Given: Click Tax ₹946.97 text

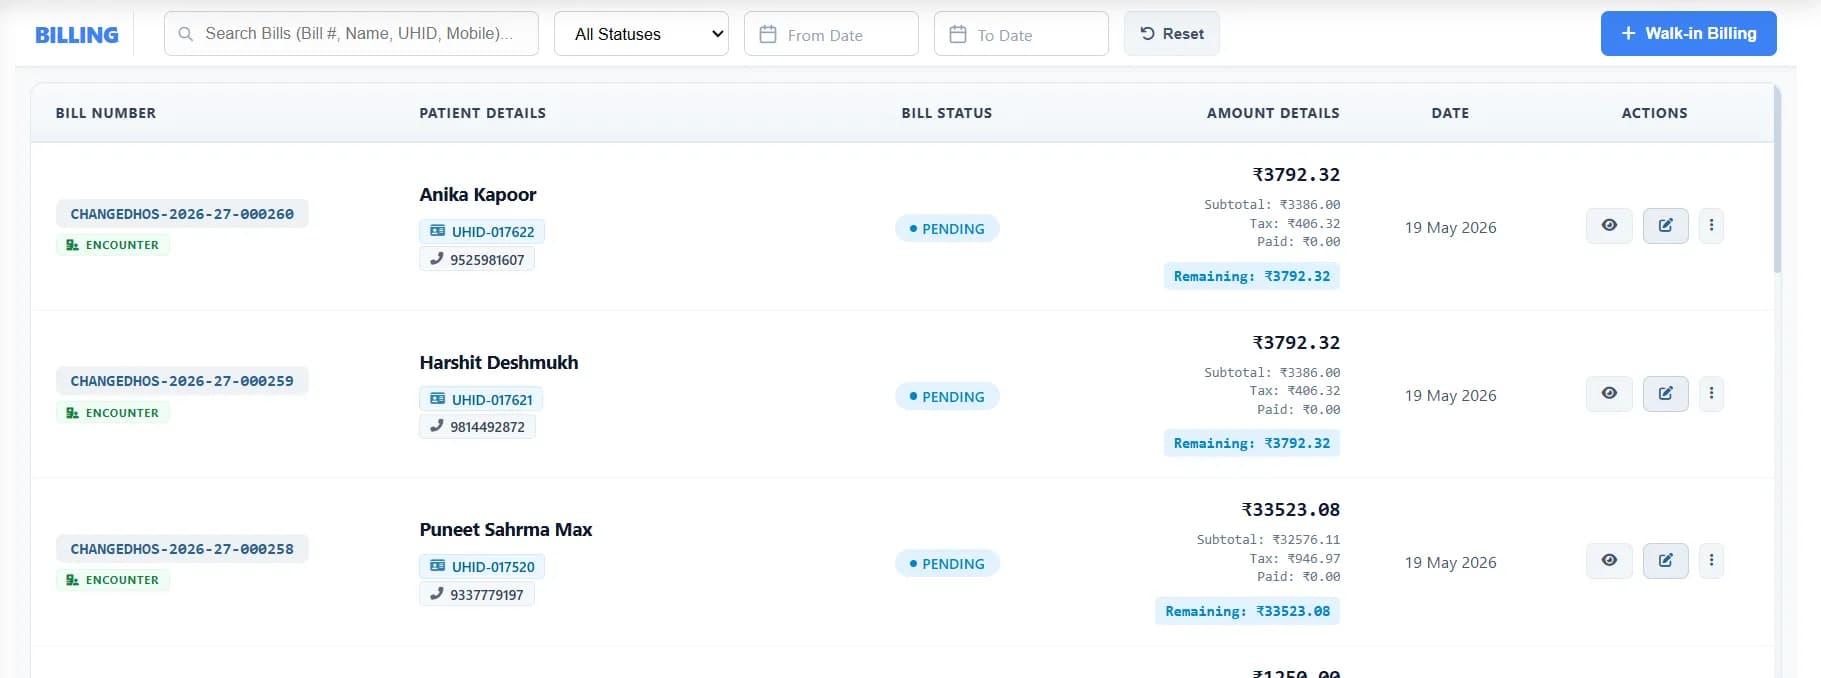Looking at the screenshot, I should [1295, 559].
